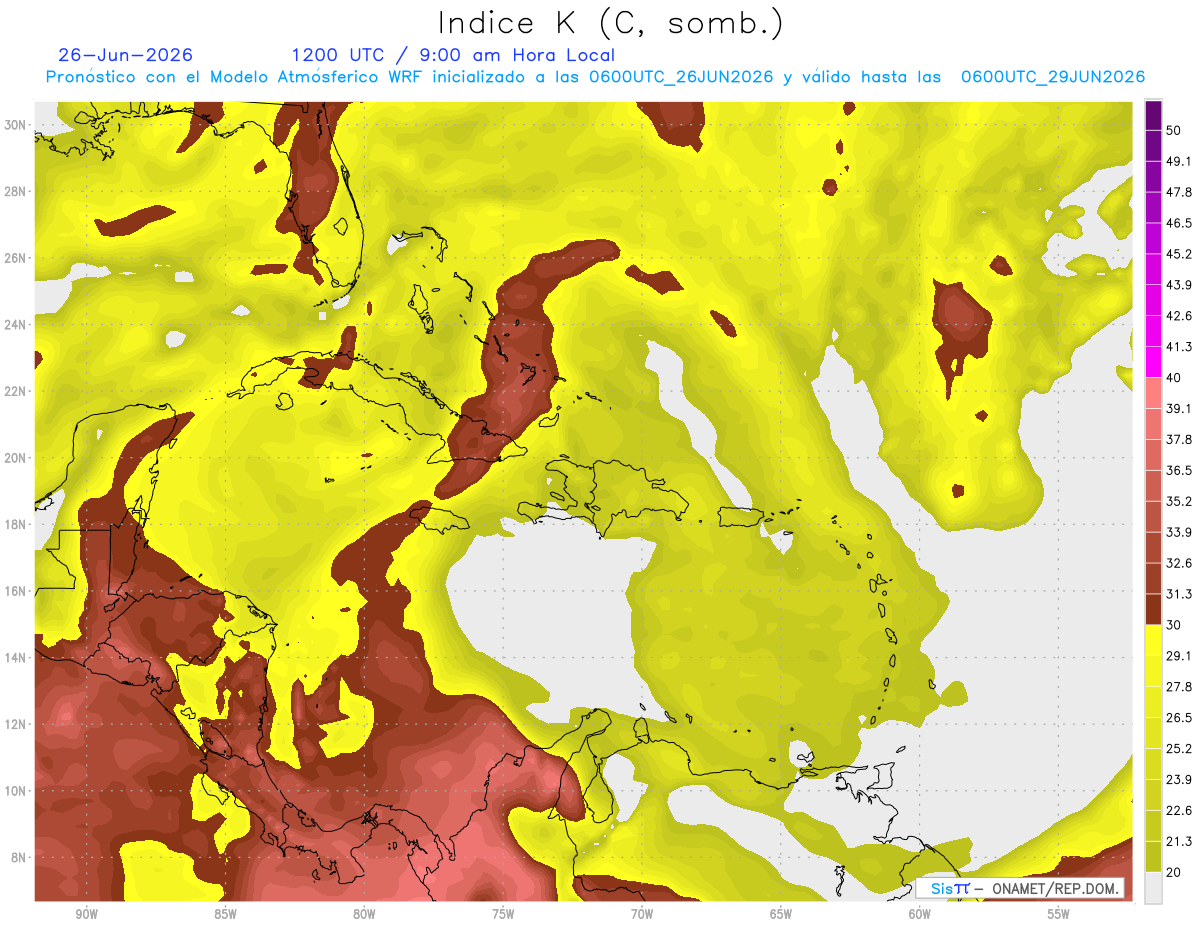
Task: Click the 10N latitude axis label
Action: [x=16, y=791]
